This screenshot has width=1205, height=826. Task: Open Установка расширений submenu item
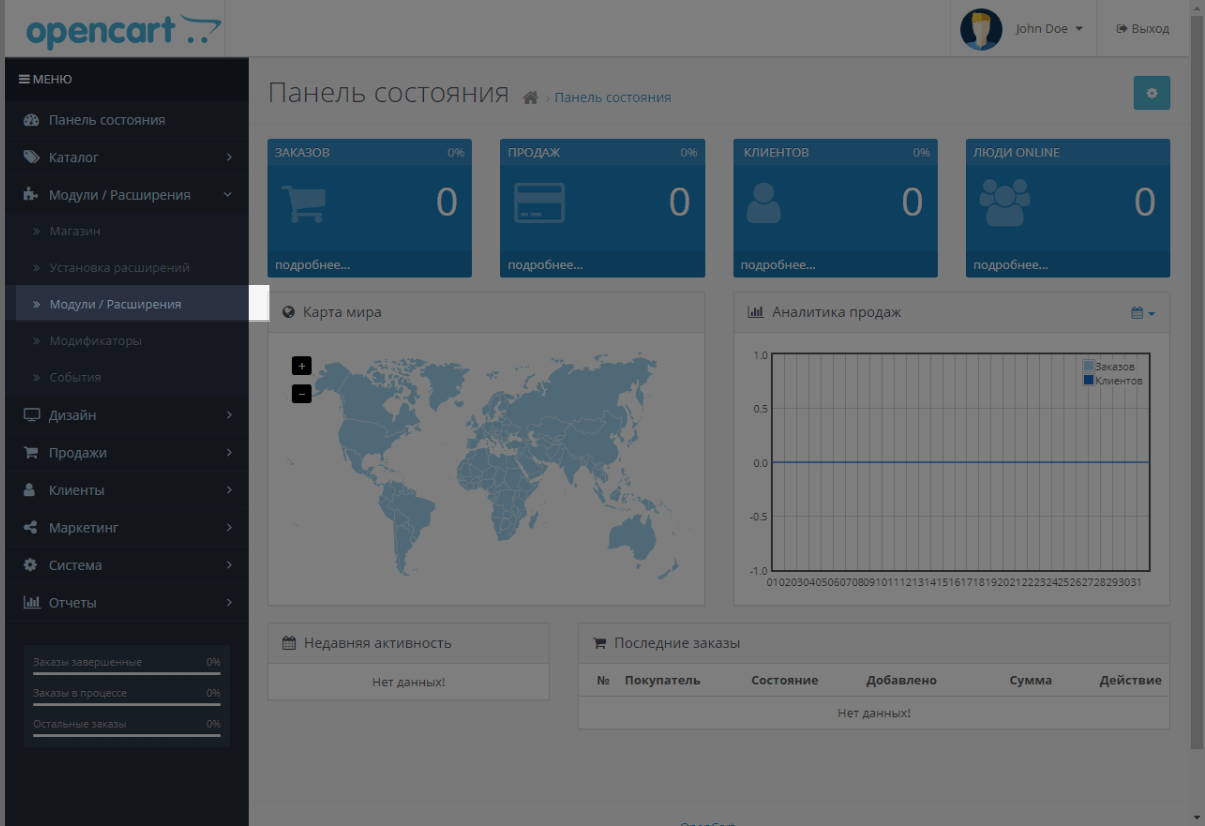[x=119, y=268]
